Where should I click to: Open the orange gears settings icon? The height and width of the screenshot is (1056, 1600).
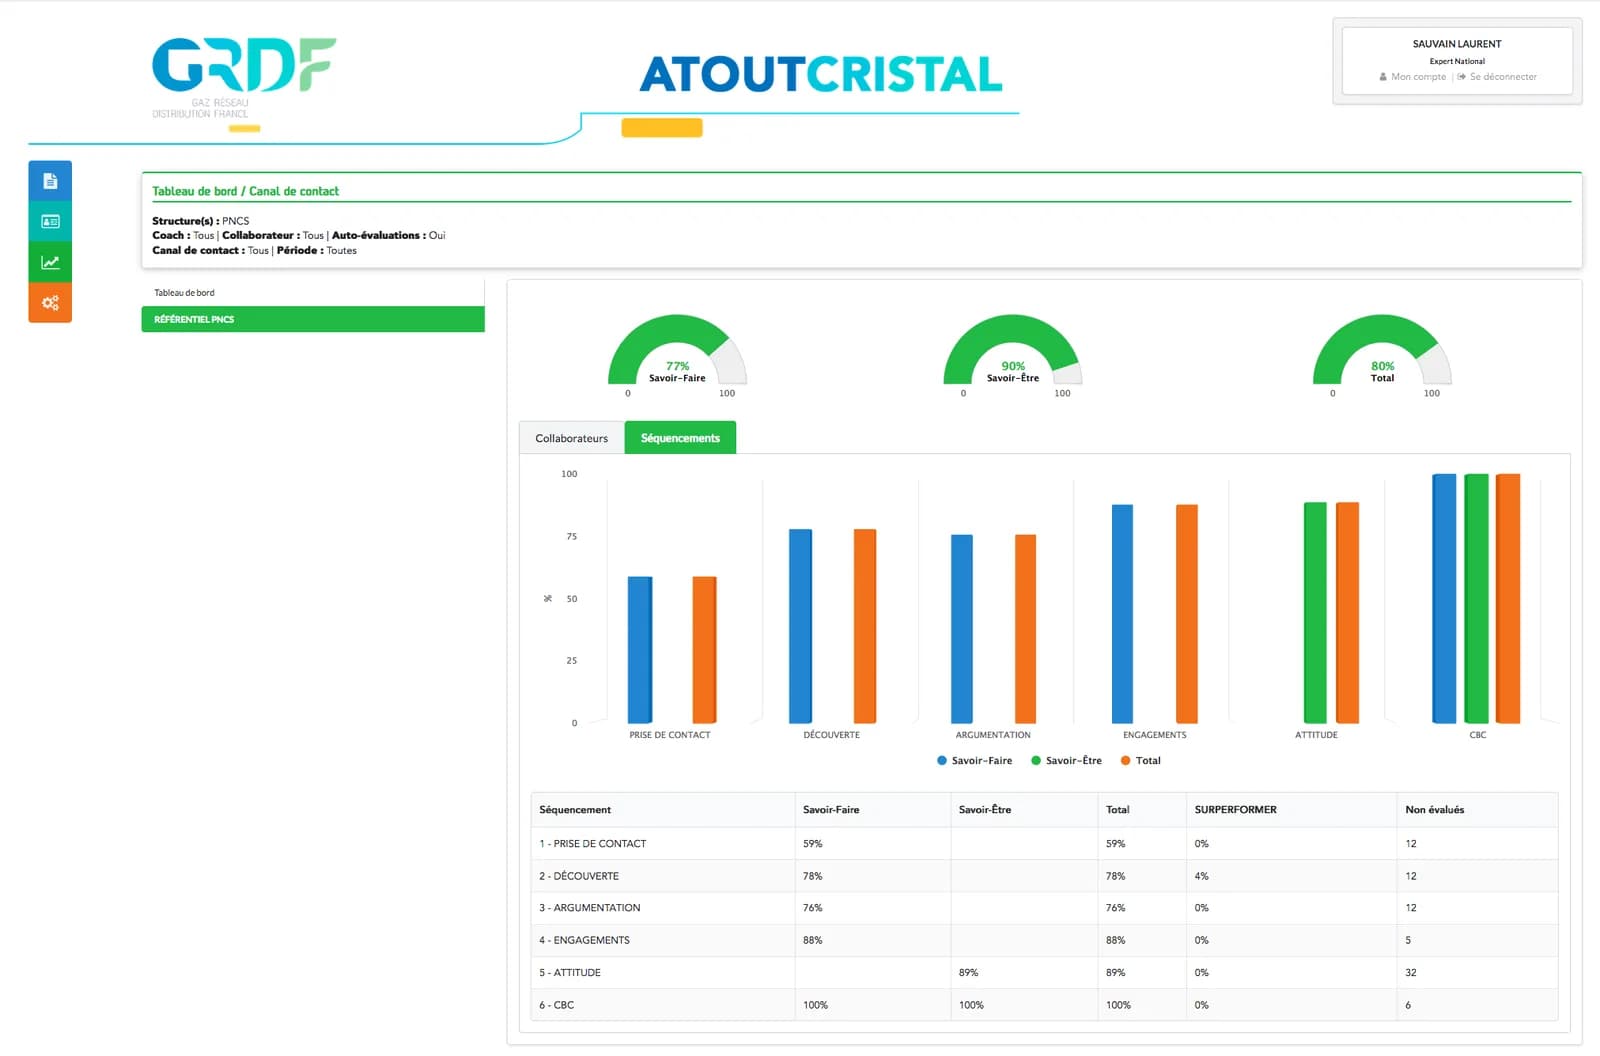(50, 303)
